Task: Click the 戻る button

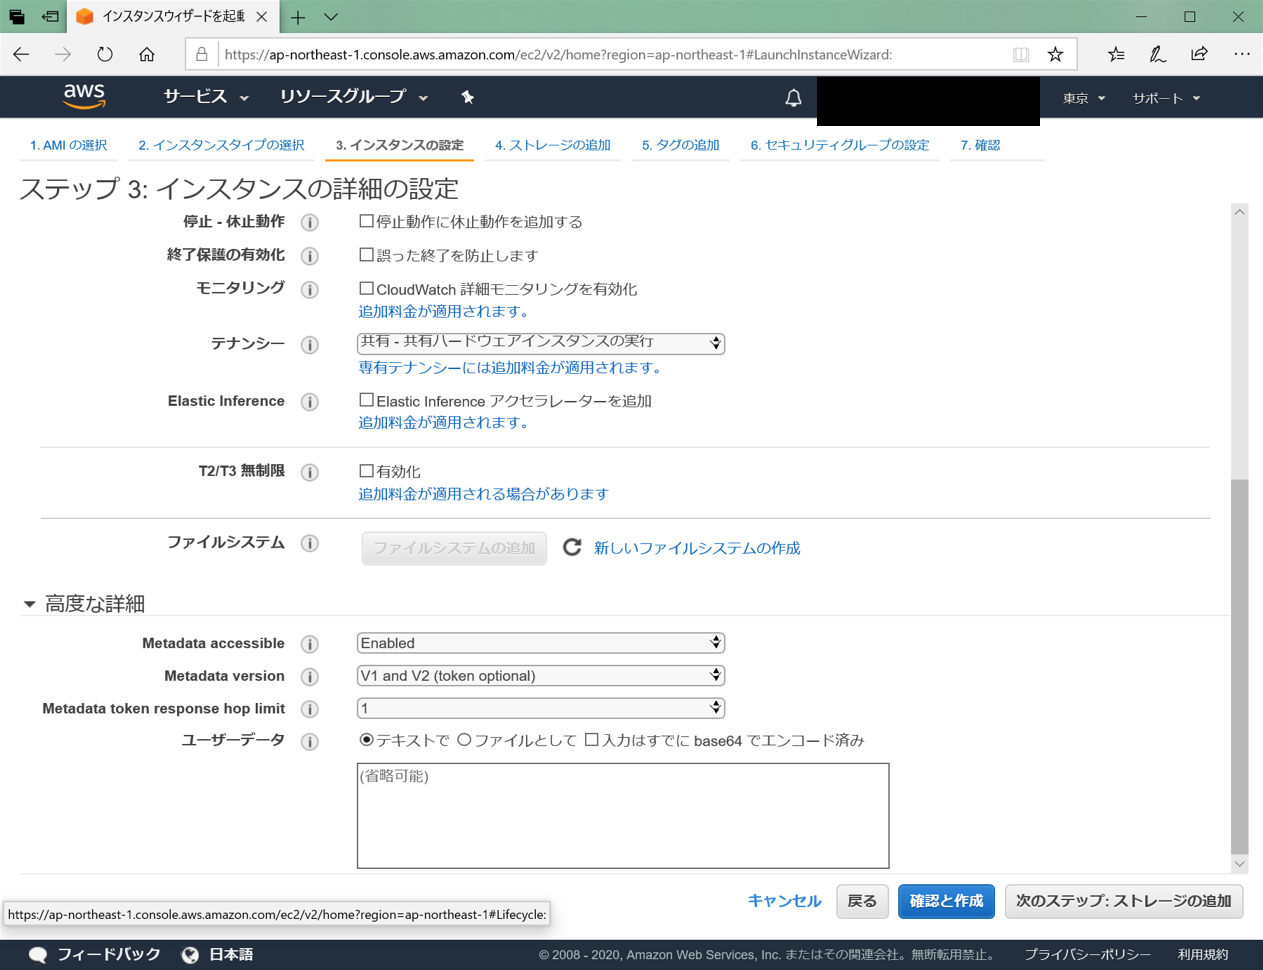Action: [x=862, y=901]
